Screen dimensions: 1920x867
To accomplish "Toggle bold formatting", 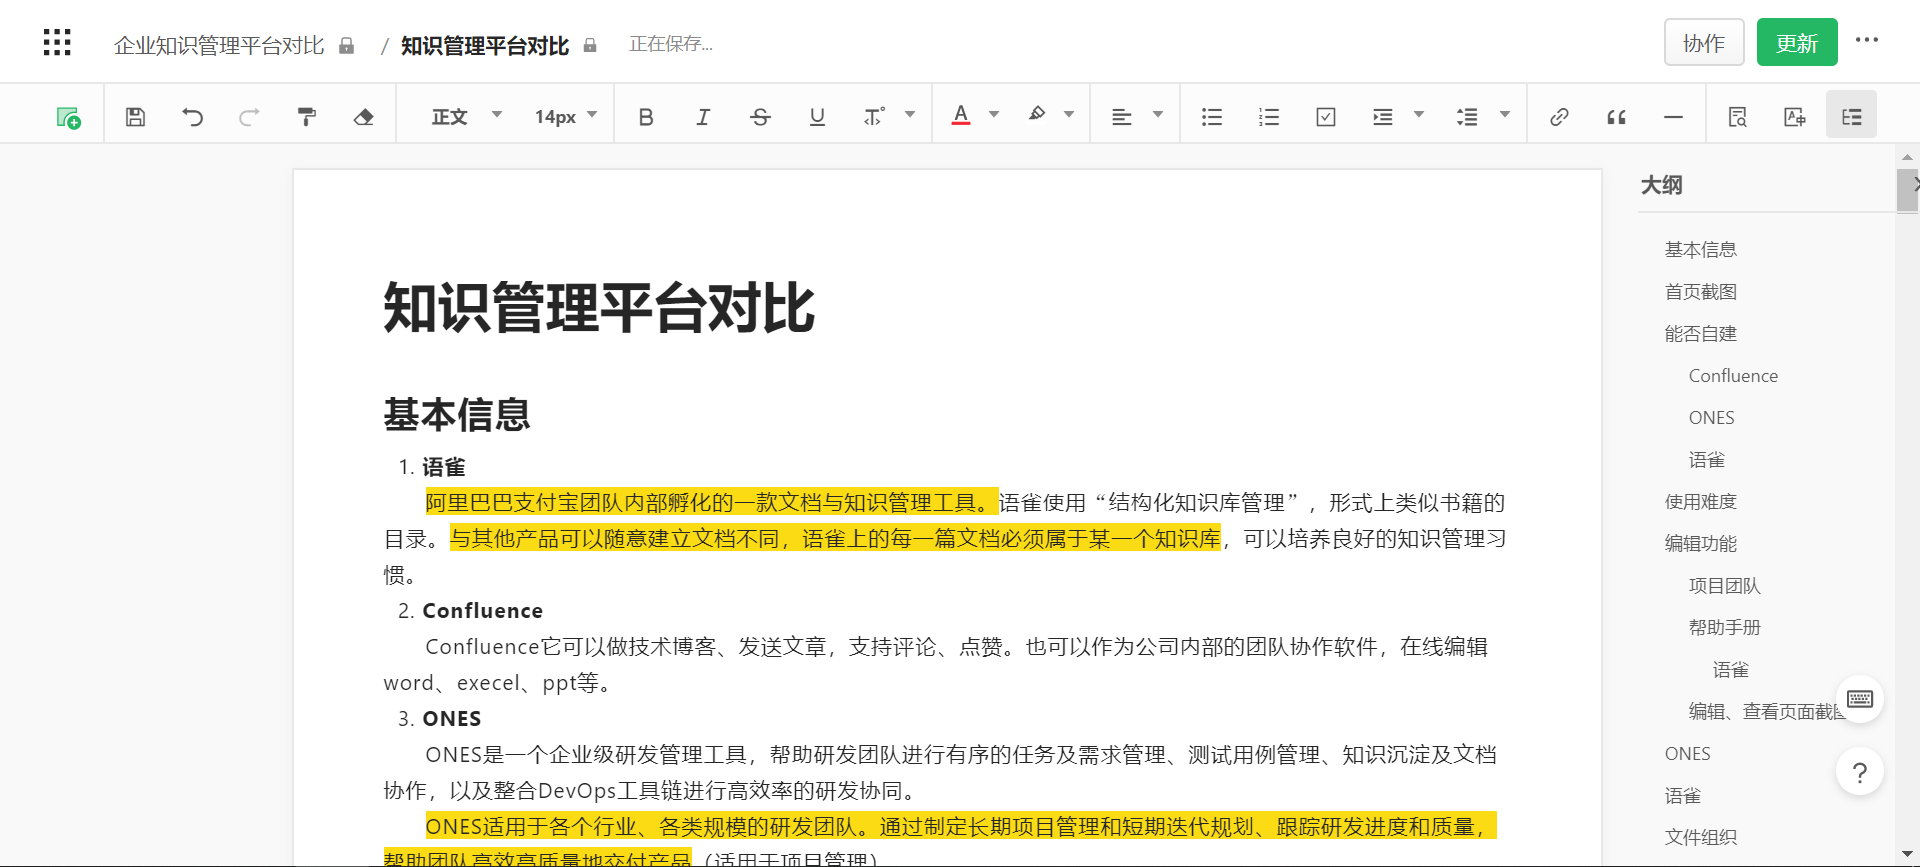I will click(646, 117).
